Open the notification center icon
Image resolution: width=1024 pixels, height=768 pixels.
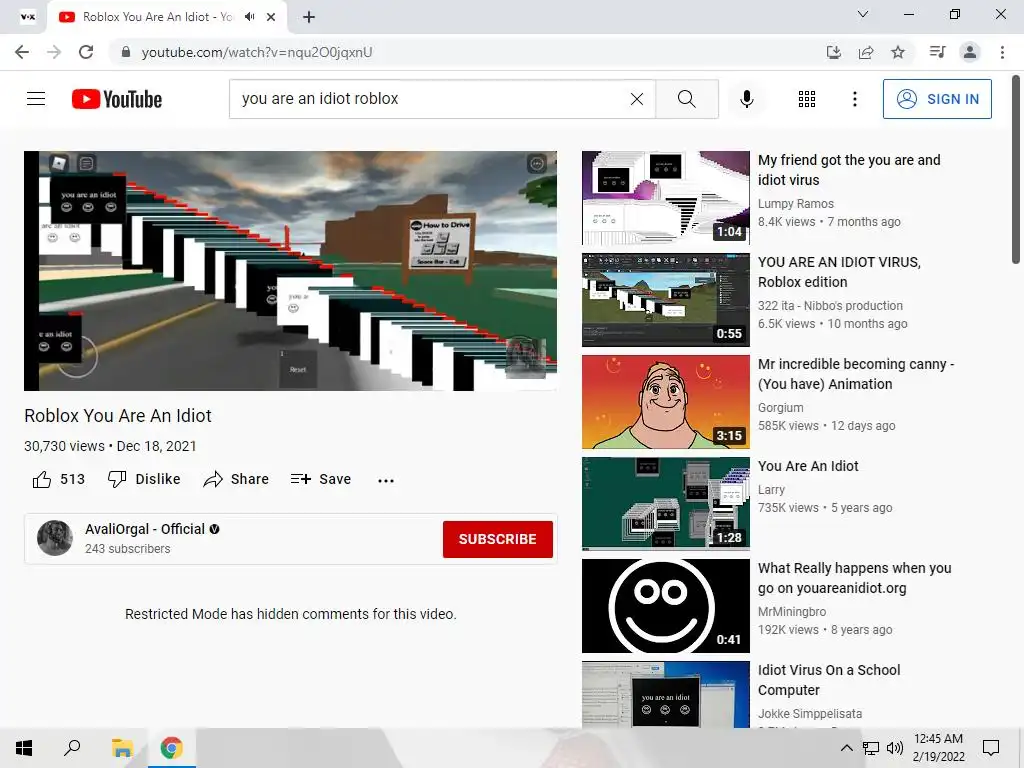tap(991, 748)
